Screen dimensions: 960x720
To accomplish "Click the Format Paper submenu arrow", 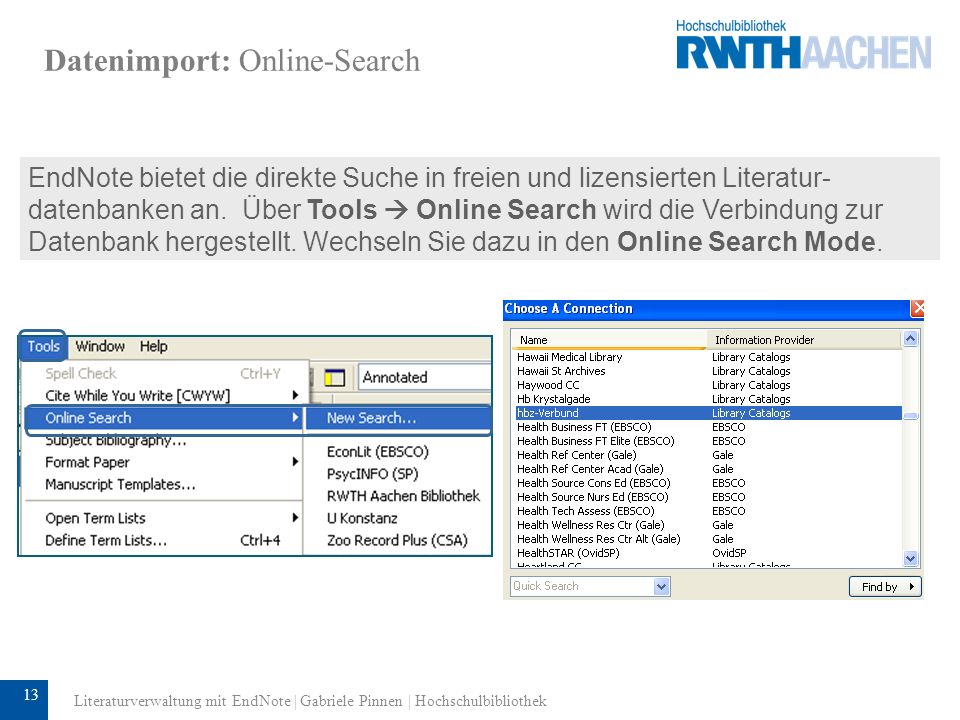I will point(295,462).
